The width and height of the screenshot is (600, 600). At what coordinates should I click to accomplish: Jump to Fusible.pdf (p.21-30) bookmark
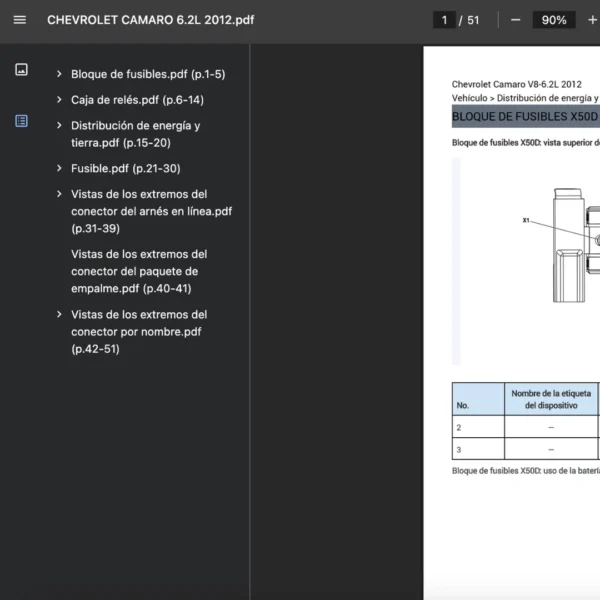(126, 169)
